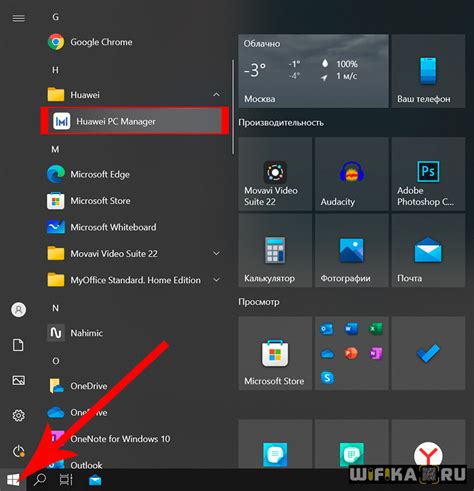Open the user account icon in sidebar

click(x=19, y=310)
